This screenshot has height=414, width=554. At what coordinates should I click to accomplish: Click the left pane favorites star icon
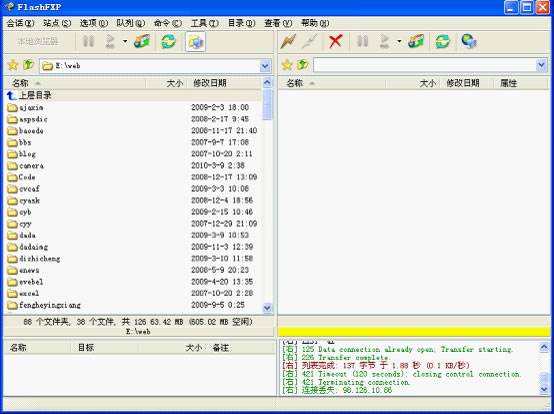point(13,65)
